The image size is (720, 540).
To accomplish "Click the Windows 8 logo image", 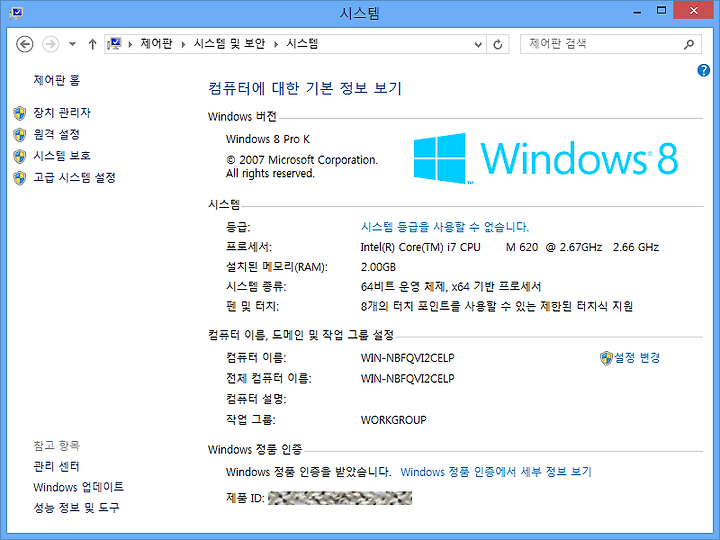I will pos(546,158).
